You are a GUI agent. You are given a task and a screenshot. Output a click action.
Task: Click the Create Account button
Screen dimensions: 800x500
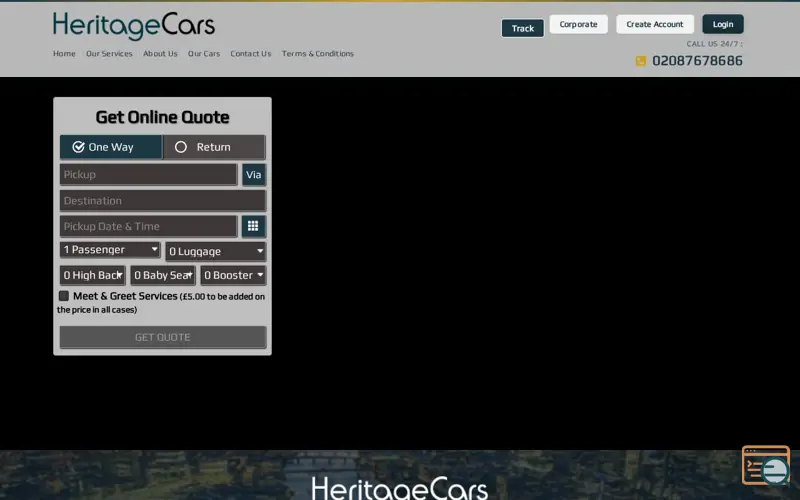click(x=655, y=24)
